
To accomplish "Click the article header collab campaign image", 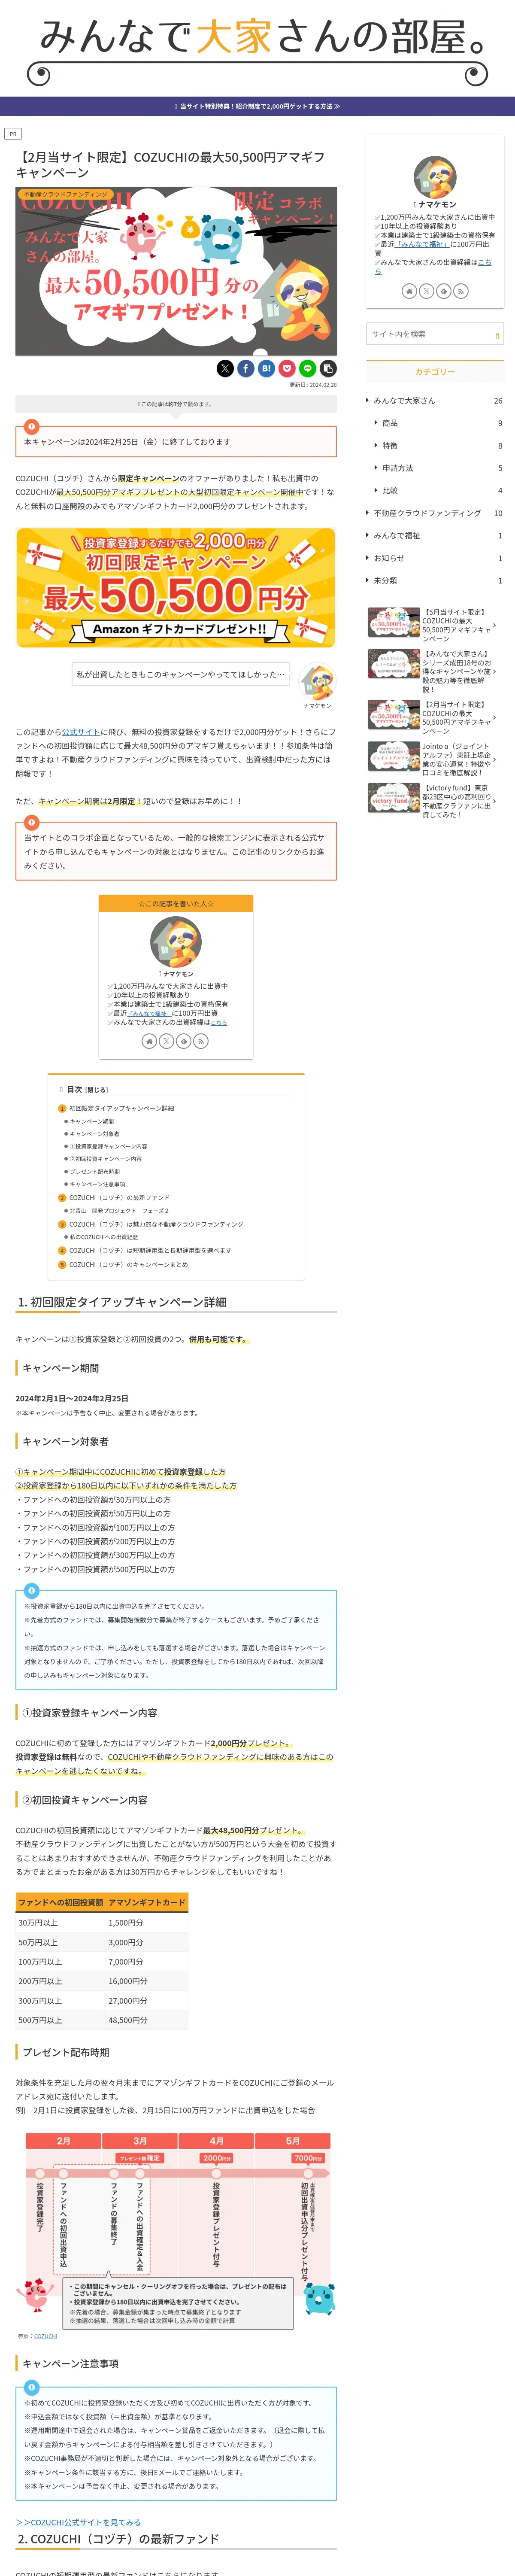I will pyautogui.click(x=176, y=271).
